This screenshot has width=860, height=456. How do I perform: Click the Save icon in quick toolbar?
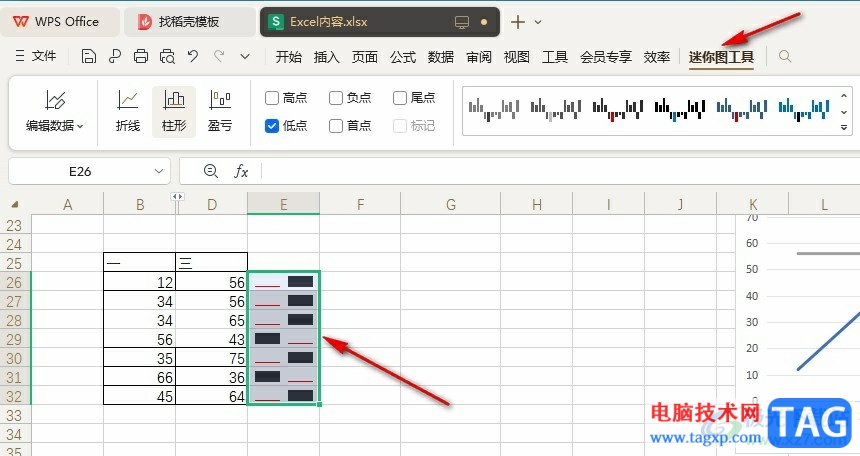88,56
